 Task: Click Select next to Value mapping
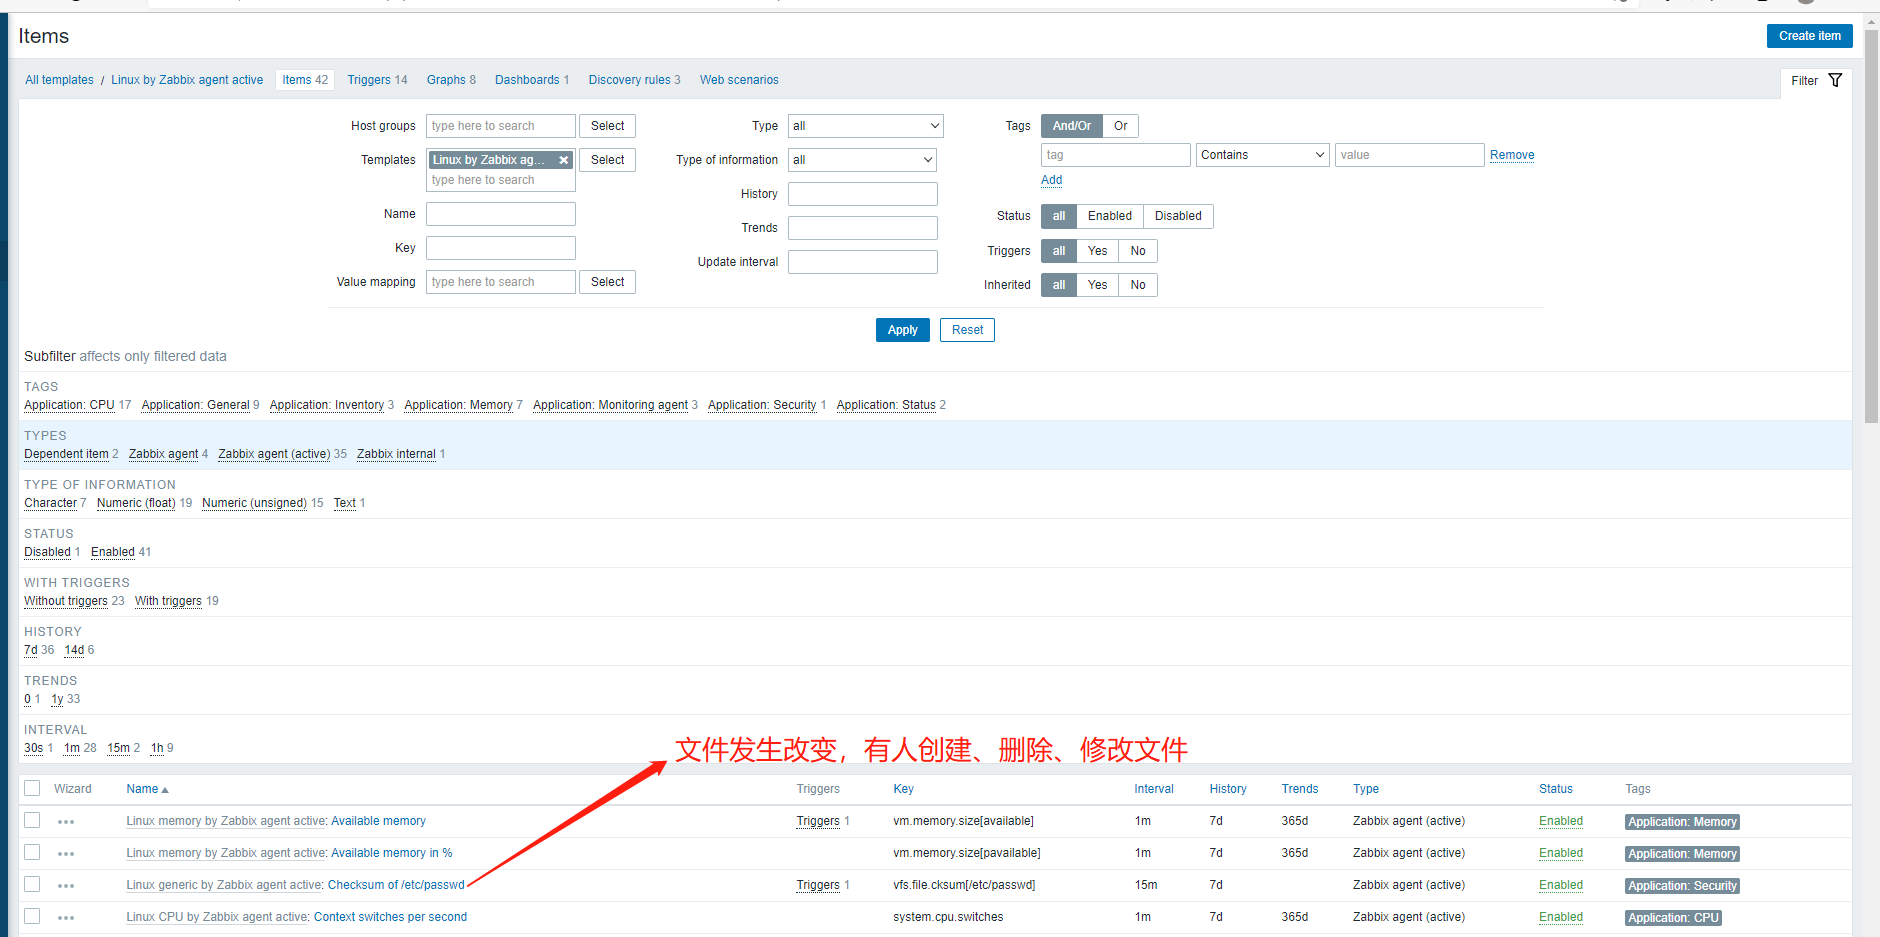[607, 282]
